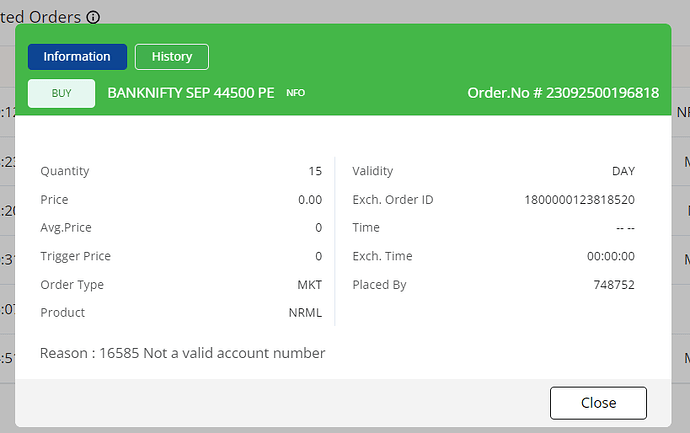Viewport: 690px width, 433px height.
Task: Select the Information tab
Action: point(77,57)
